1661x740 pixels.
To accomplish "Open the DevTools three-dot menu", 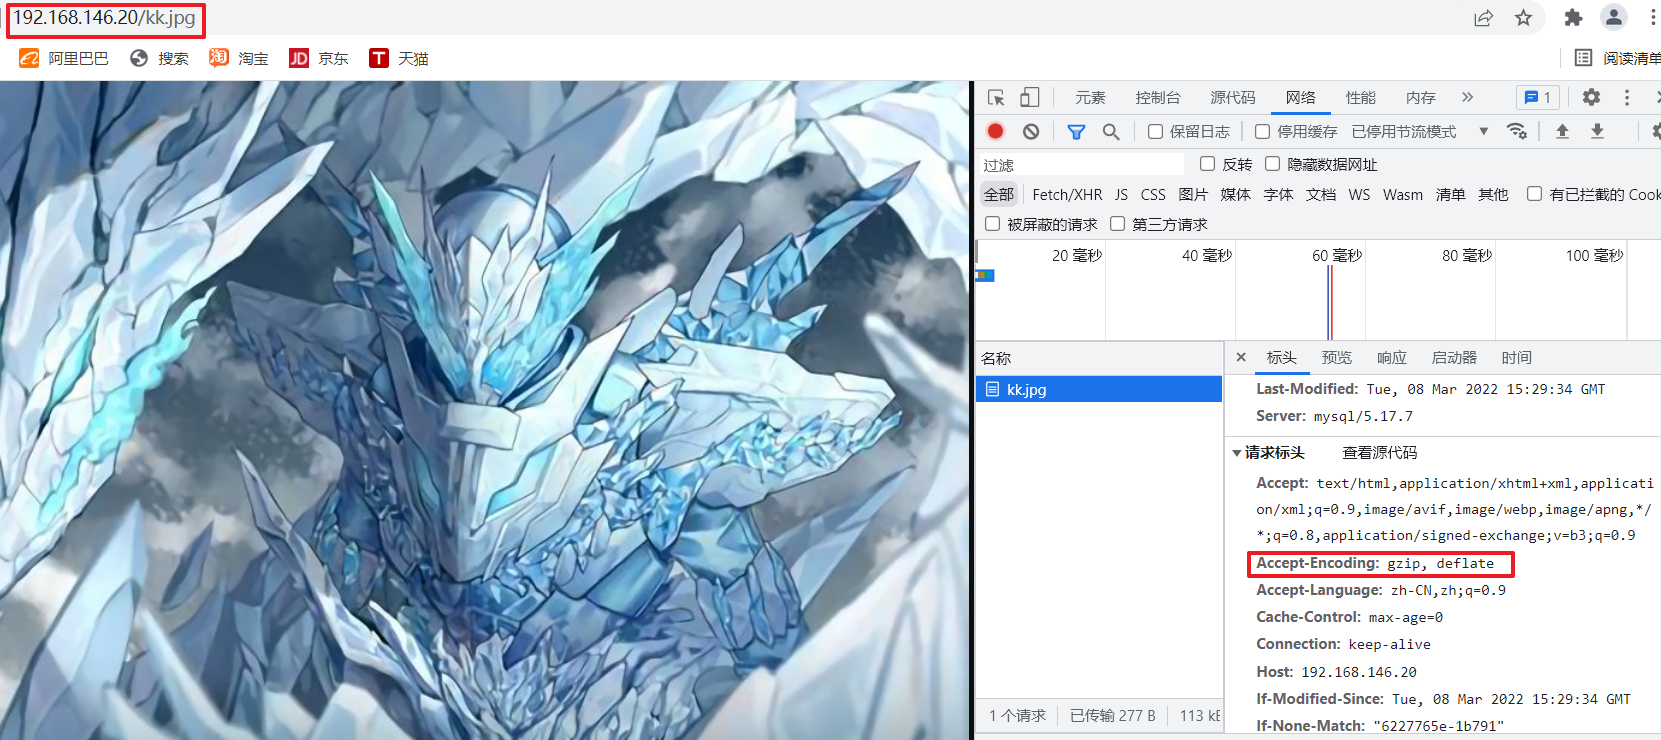I will [1627, 97].
